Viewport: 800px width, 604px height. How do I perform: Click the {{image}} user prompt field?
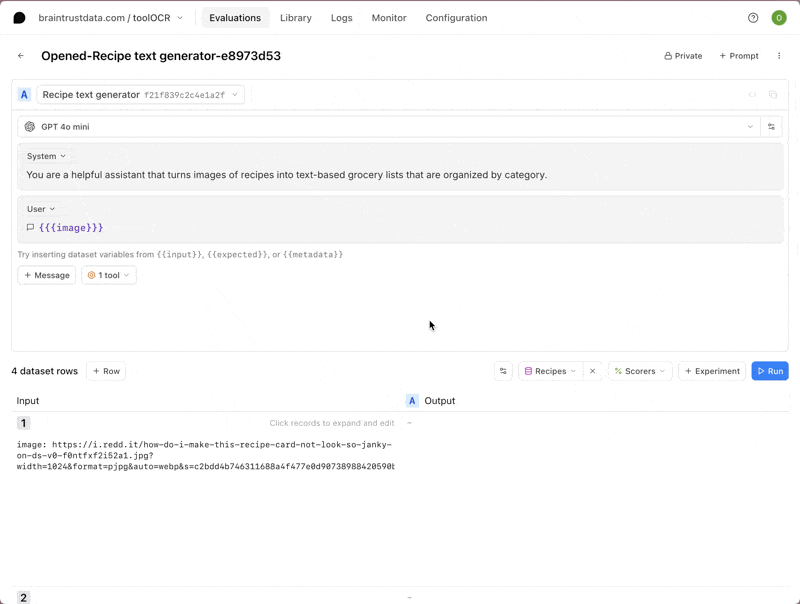coord(71,228)
